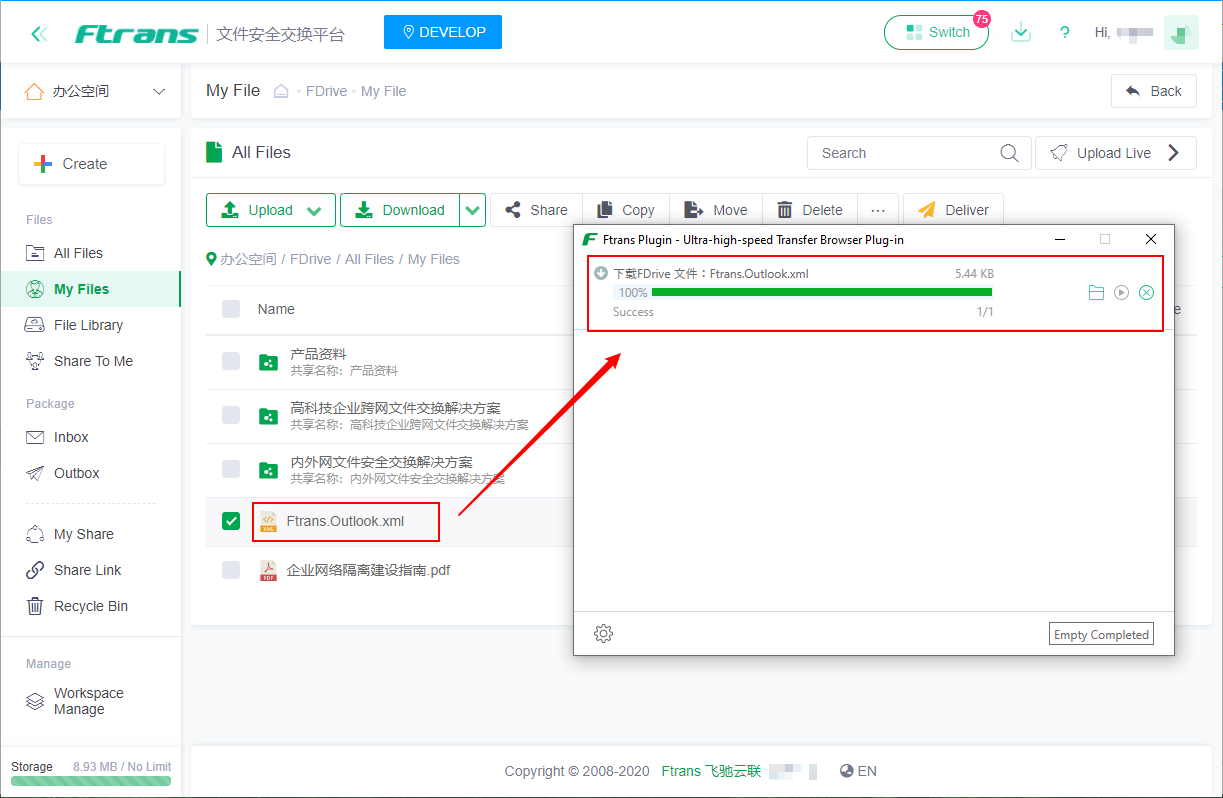Image resolution: width=1223 pixels, height=798 pixels.
Task: Check 高科技企业跨网文件交换解决方案 row checkbox
Action: (231, 415)
